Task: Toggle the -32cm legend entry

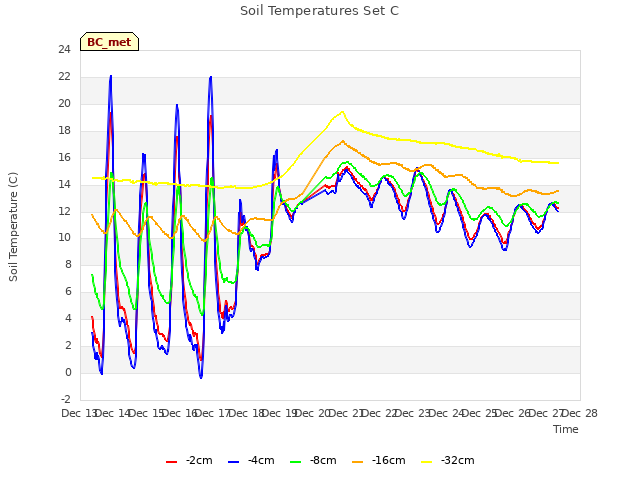Action: click(447, 460)
